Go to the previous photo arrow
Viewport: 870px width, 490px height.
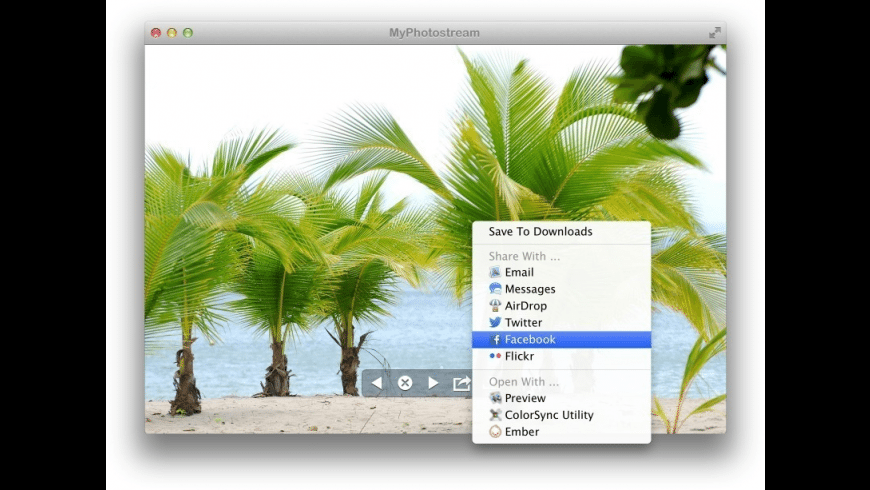point(377,383)
